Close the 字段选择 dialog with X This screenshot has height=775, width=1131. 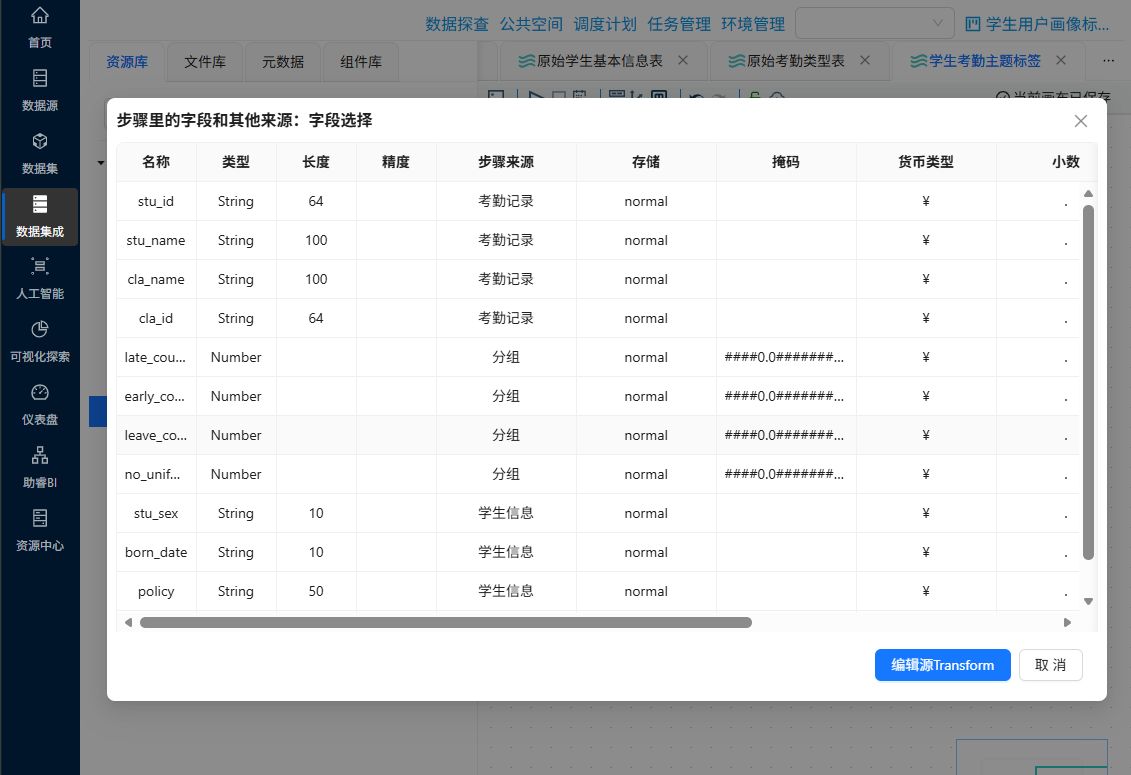[x=1081, y=121]
